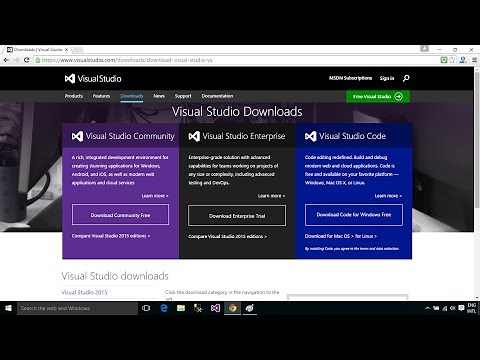The image size is (480, 360).
Task: Open the News nav item
Action: coord(159,96)
